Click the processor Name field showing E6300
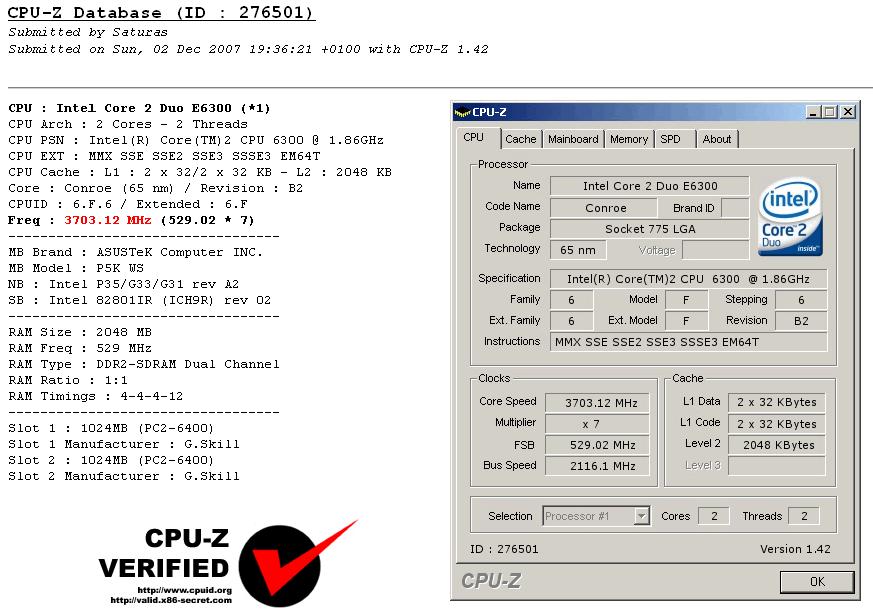 tap(647, 186)
